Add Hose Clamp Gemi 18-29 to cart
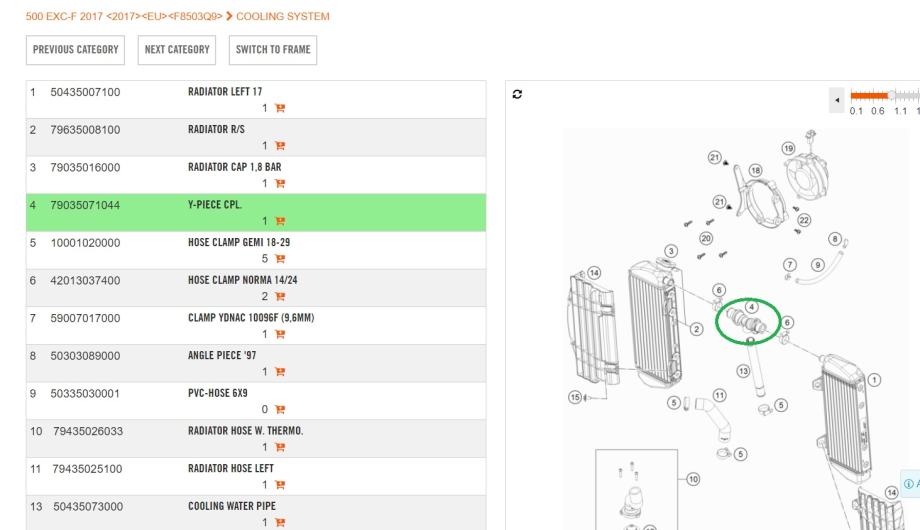920x530 pixels. pos(280,259)
